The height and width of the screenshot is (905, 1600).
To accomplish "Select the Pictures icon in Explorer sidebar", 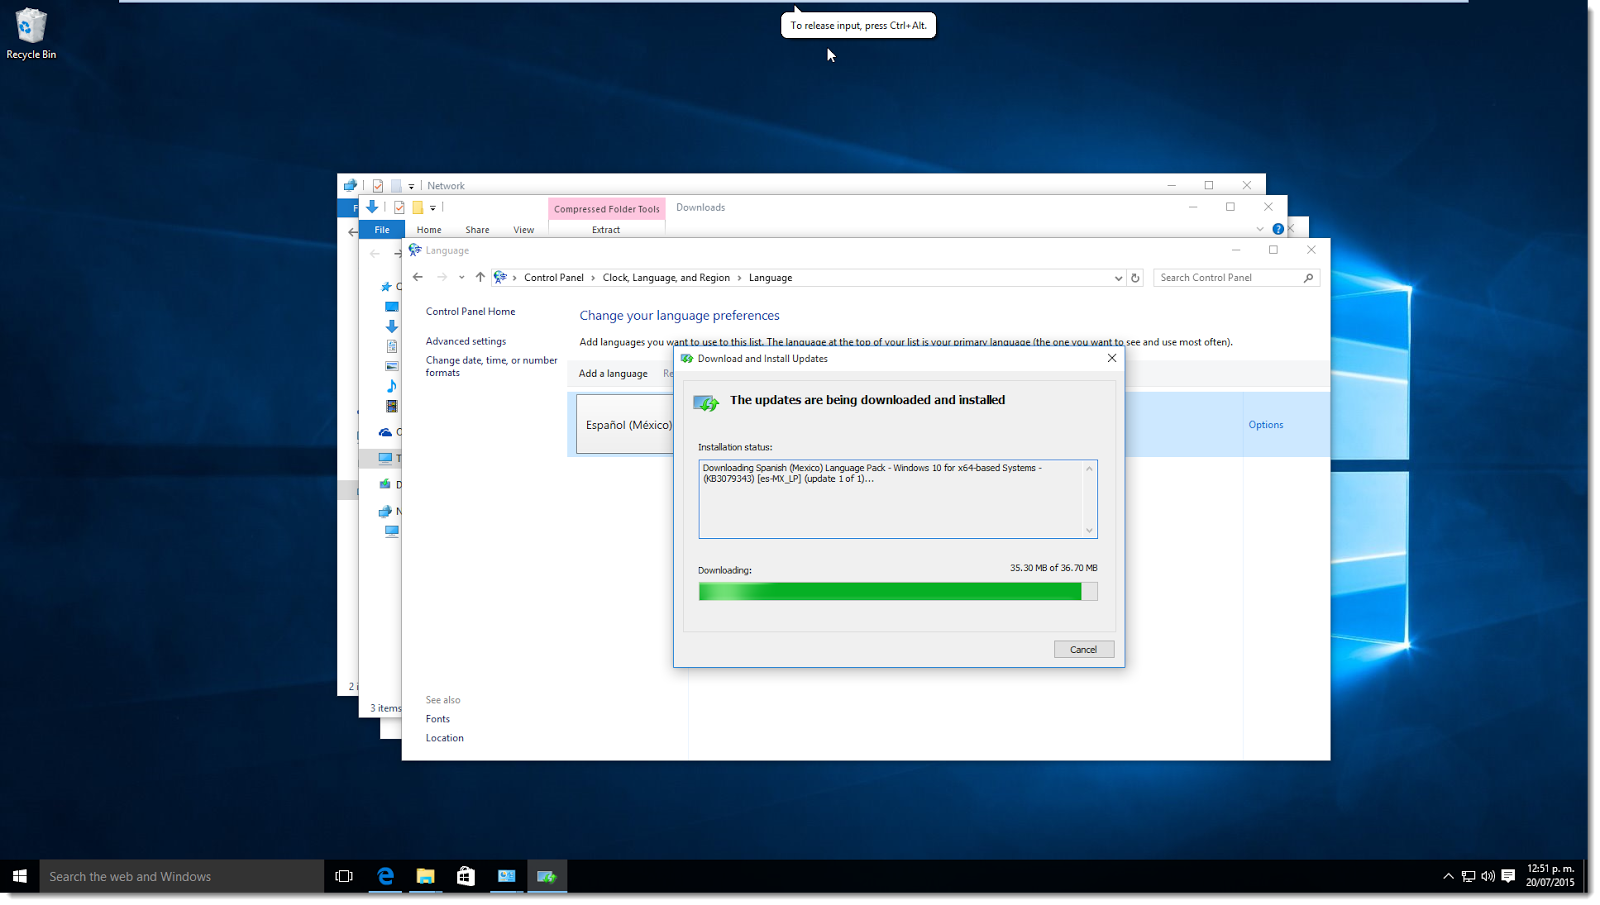I will tap(392, 366).
